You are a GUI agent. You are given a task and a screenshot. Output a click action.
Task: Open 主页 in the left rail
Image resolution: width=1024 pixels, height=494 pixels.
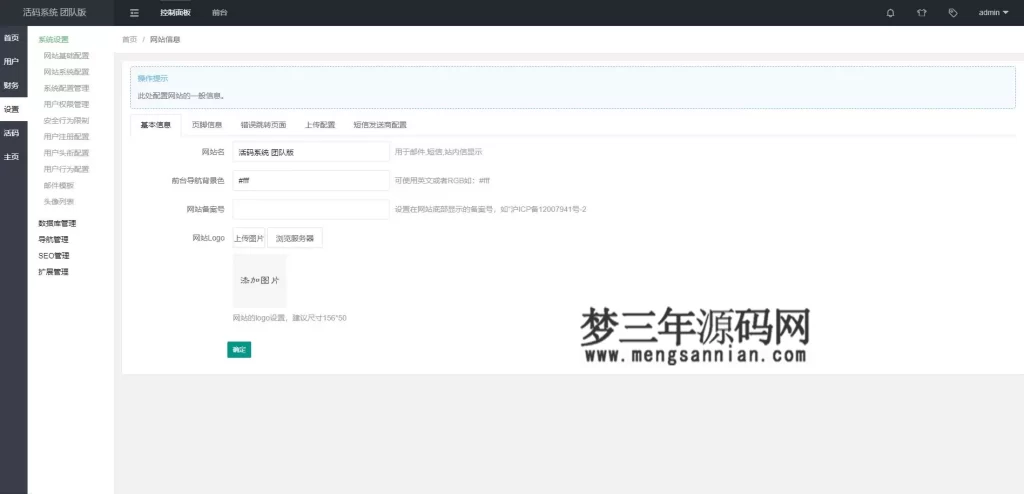coord(12,157)
